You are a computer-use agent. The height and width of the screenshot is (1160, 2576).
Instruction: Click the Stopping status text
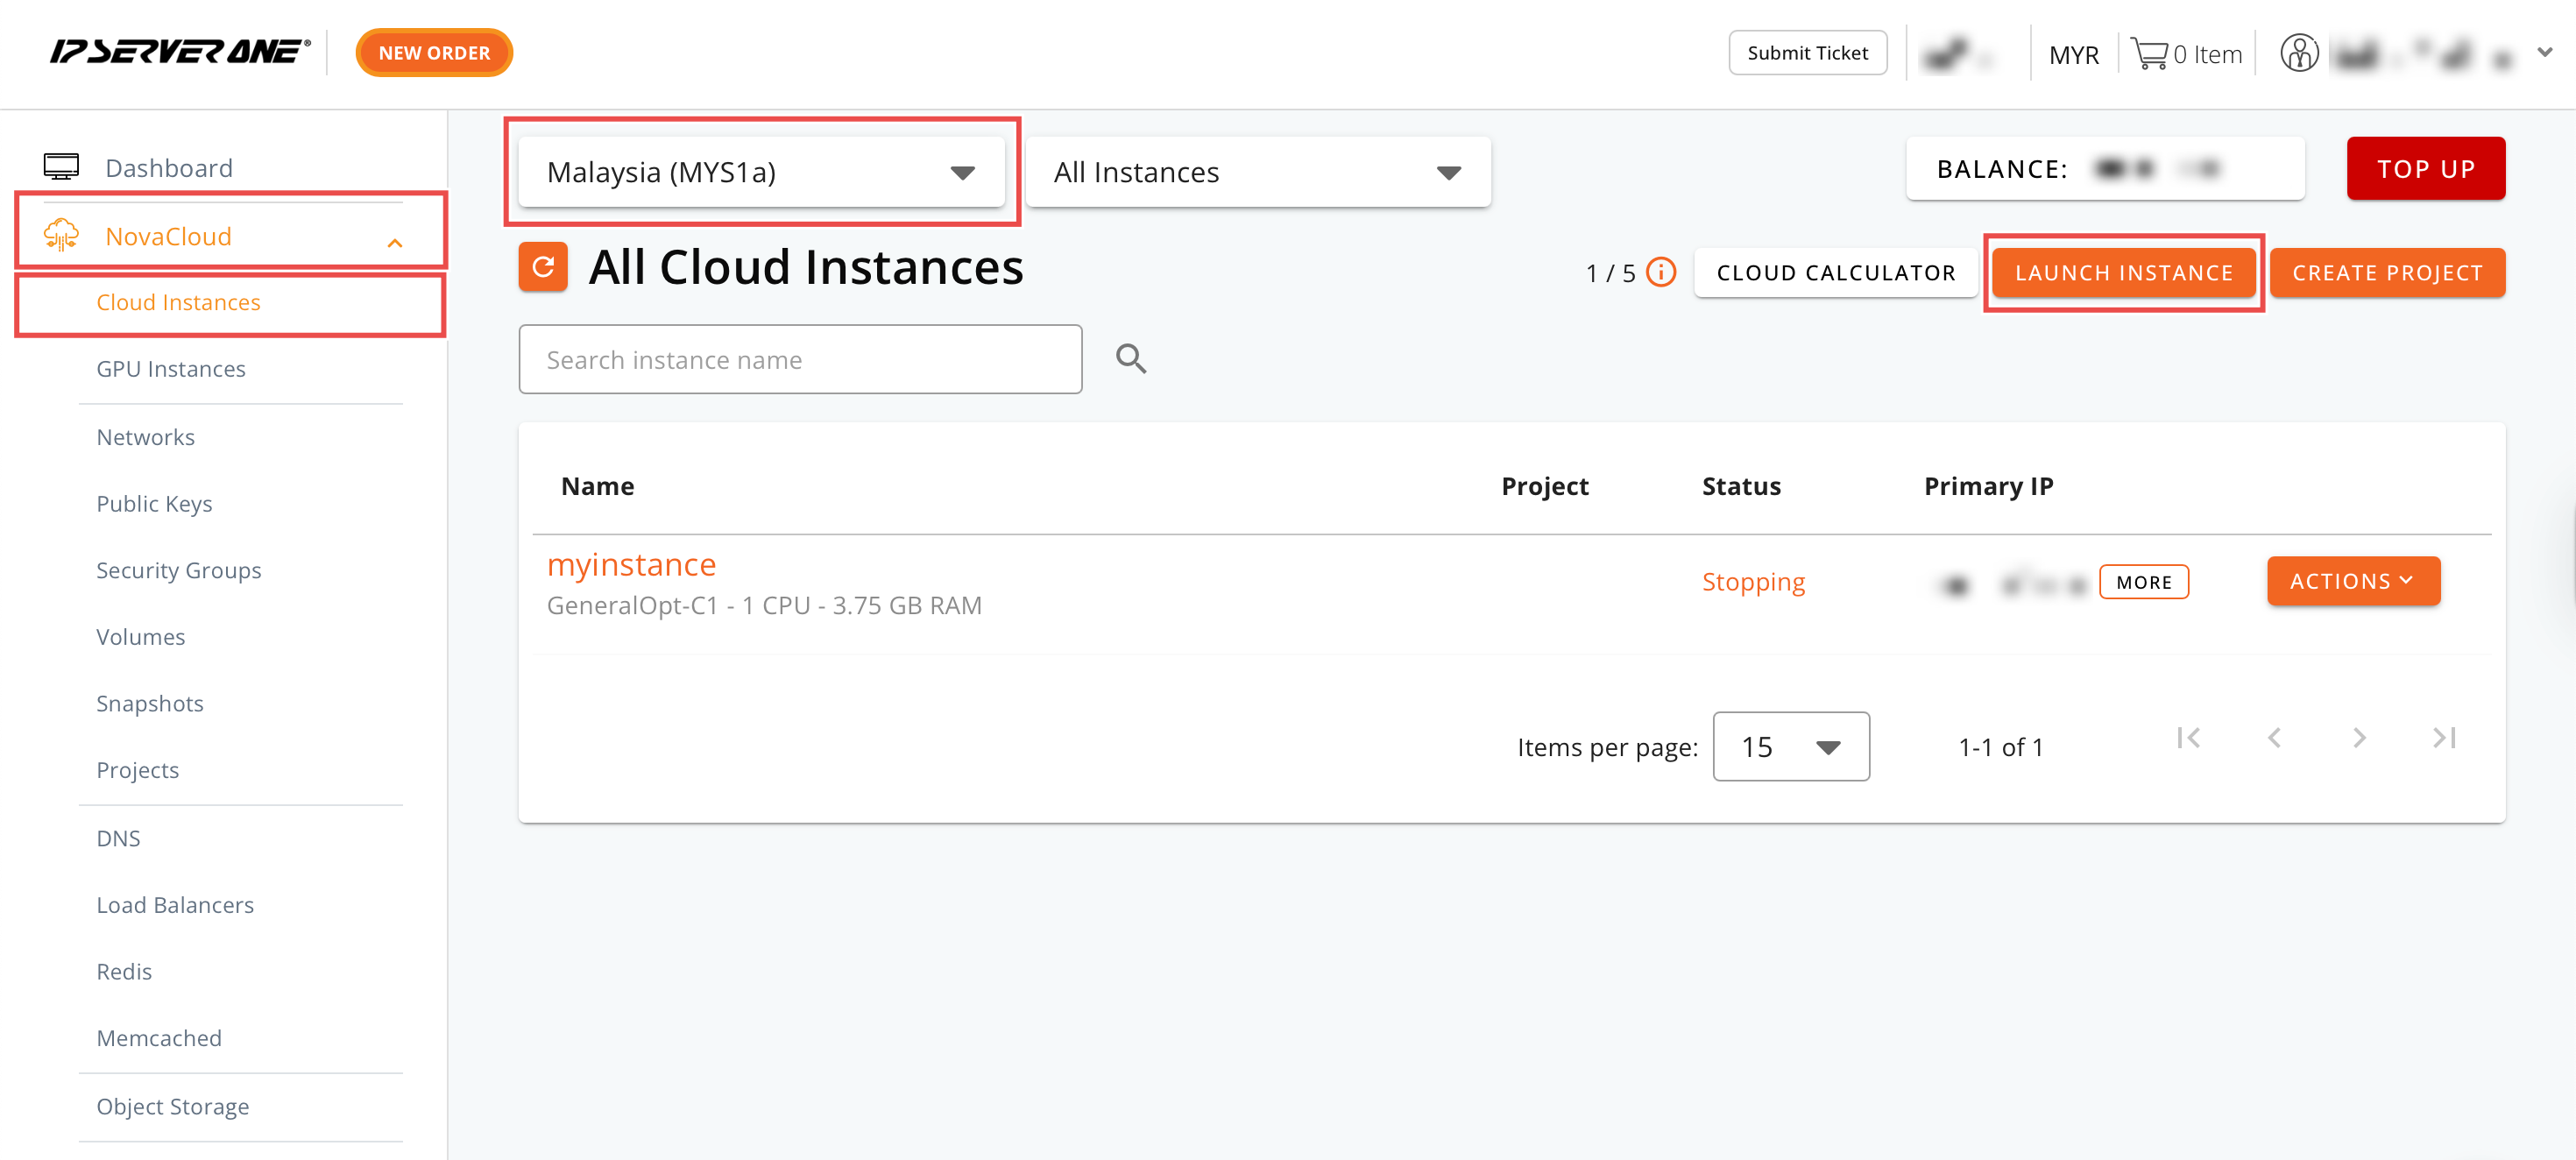[1753, 582]
